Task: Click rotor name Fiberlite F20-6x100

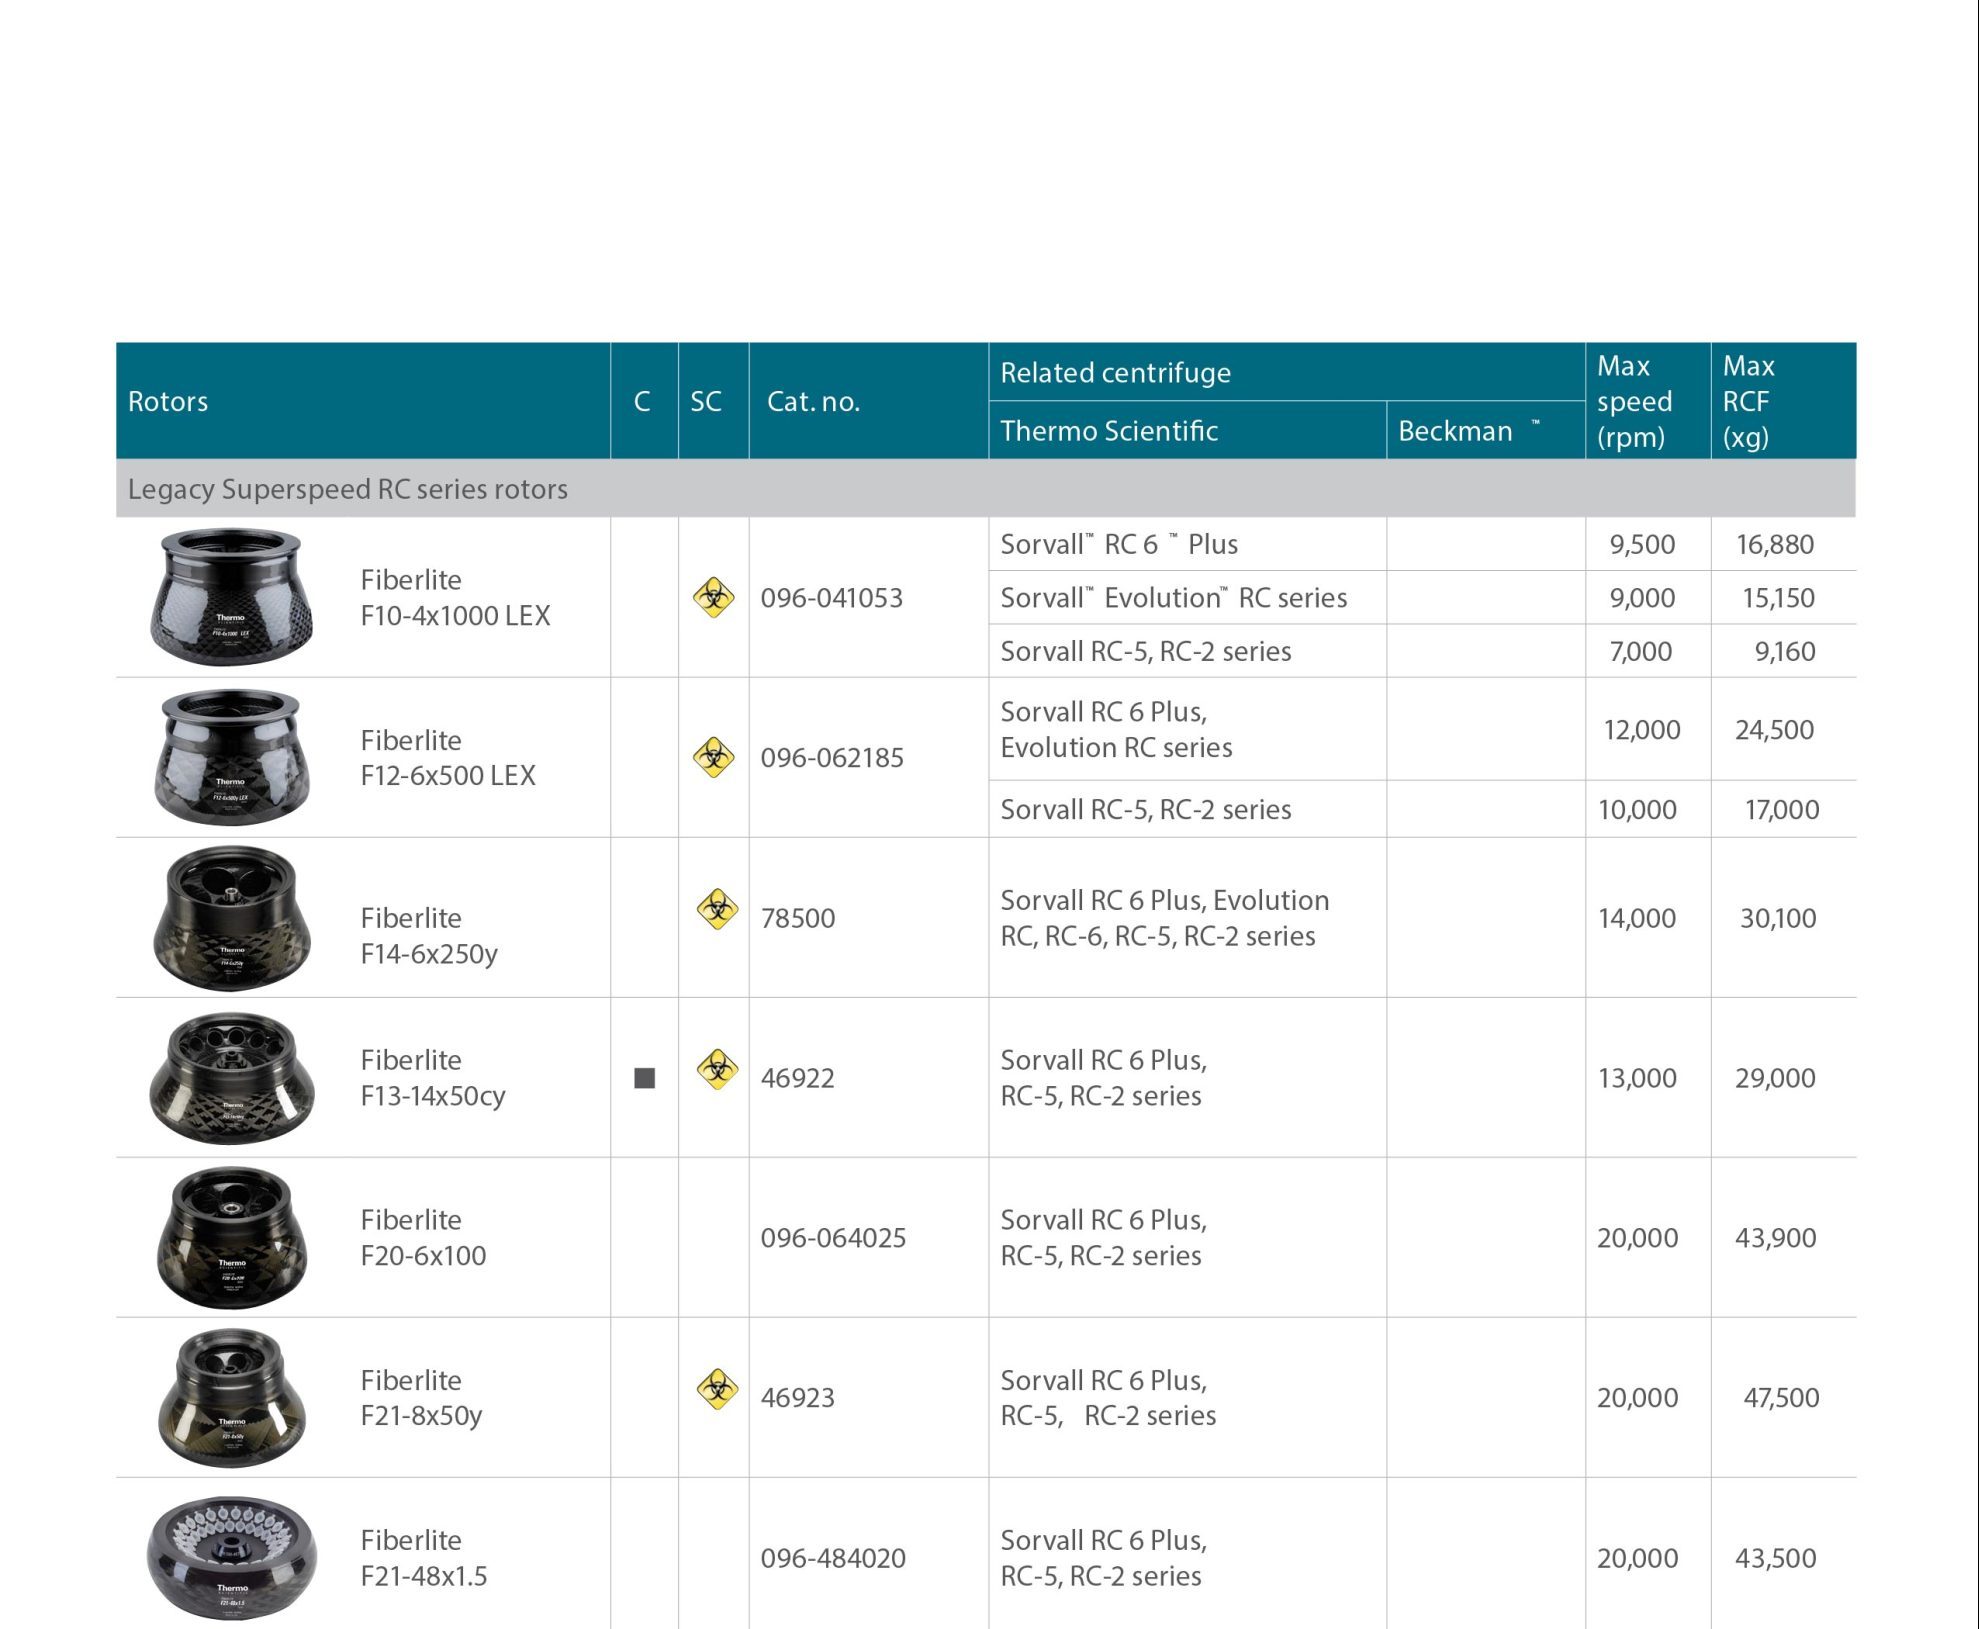Action: click(x=423, y=1237)
